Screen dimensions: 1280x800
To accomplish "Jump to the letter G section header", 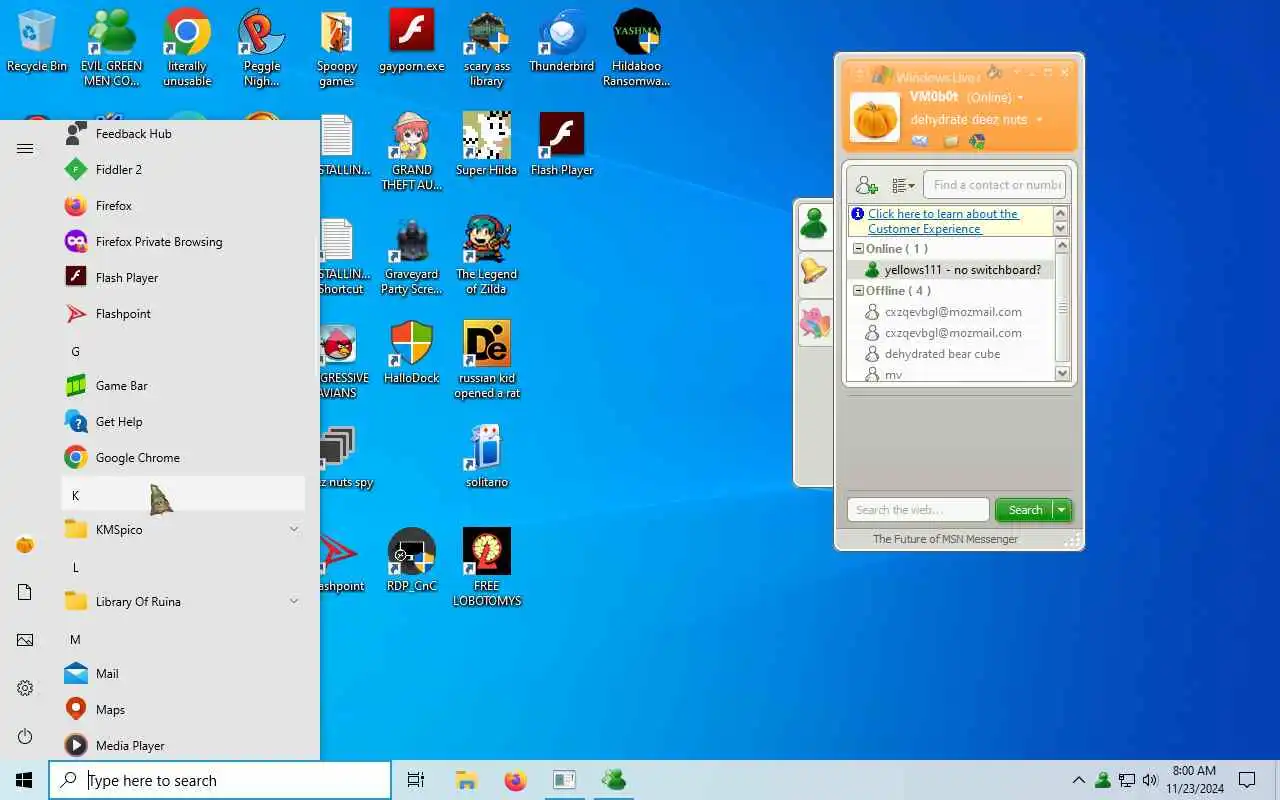I will [x=183, y=352].
